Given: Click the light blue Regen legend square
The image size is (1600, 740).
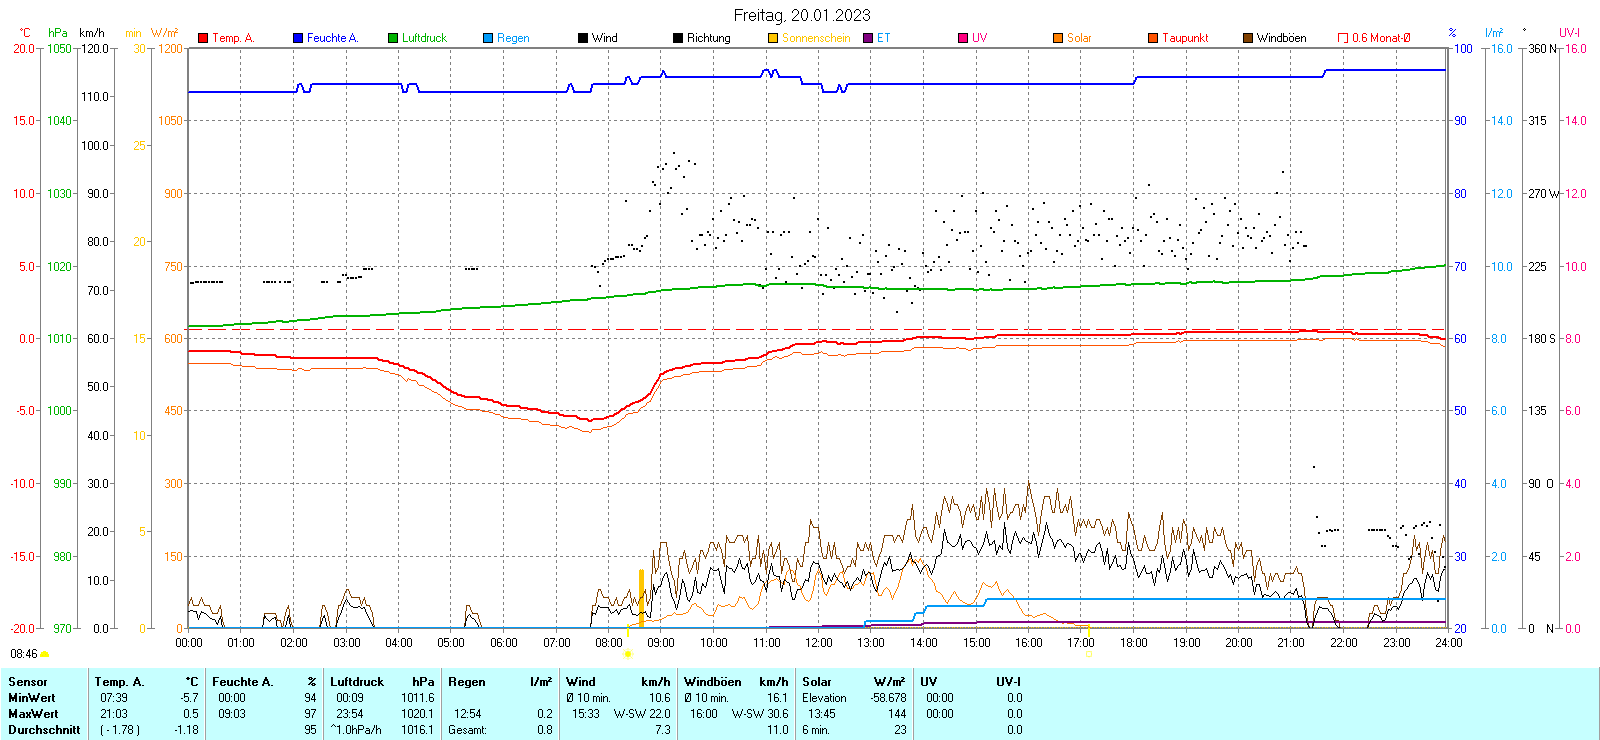Looking at the screenshot, I should point(488,38).
